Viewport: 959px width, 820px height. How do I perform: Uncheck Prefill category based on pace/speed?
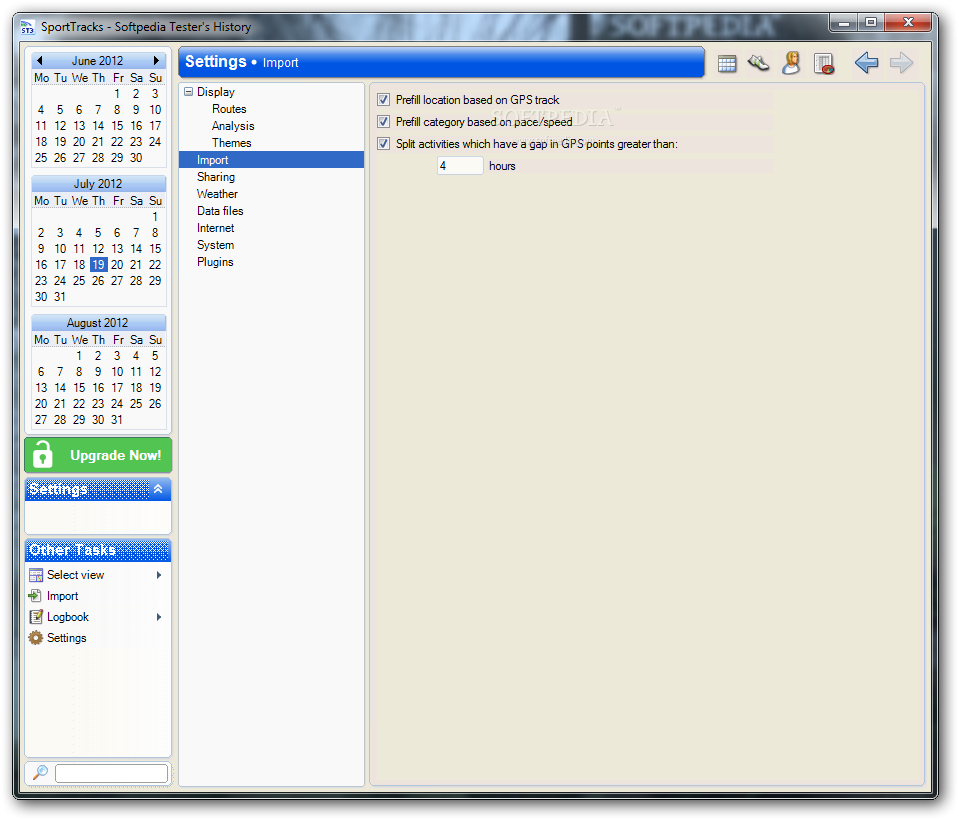coord(383,122)
